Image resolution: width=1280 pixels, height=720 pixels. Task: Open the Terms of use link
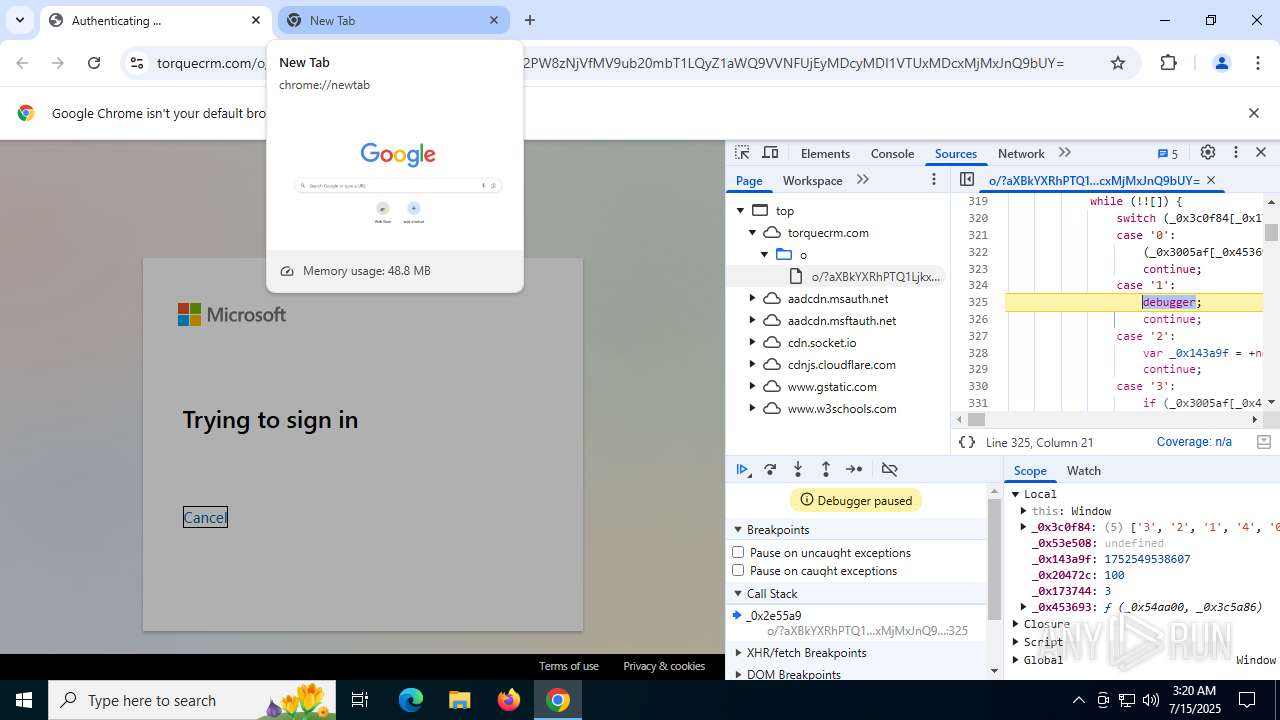pos(569,666)
